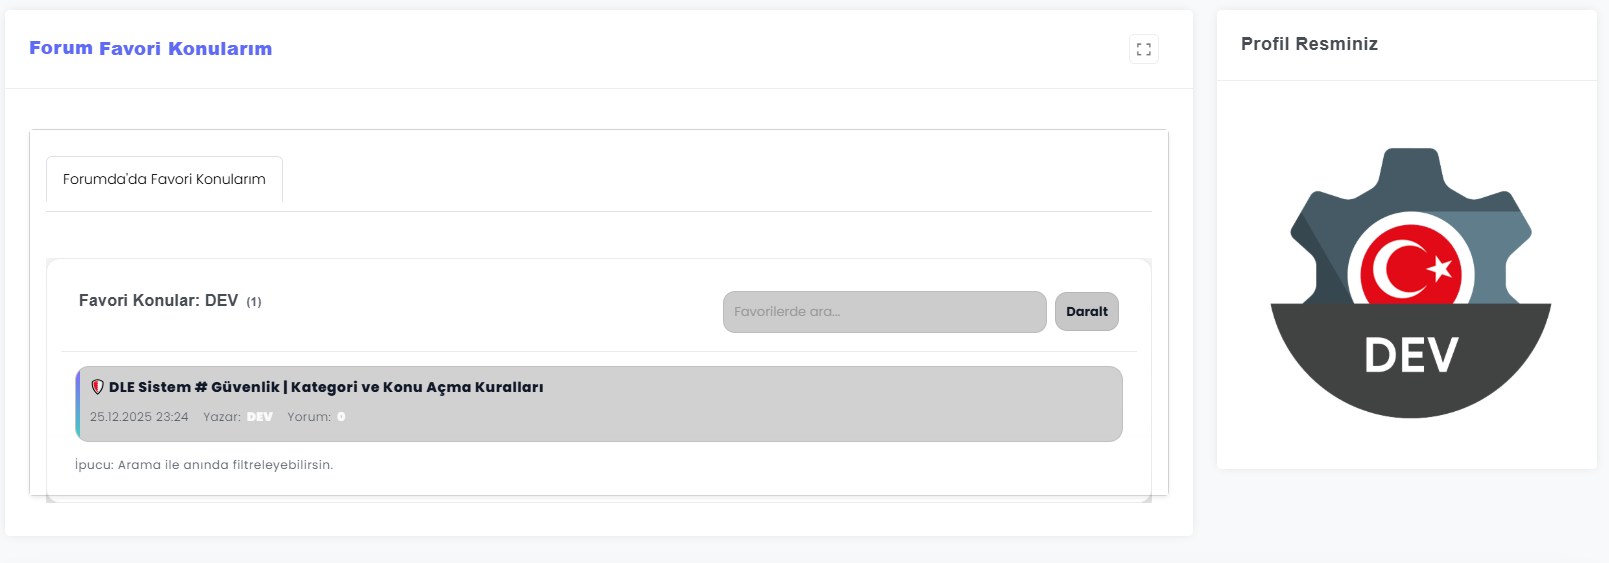Click the Profil Resminiz card header
This screenshot has width=1609, height=563.
pyautogui.click(x=1309, y=44)
